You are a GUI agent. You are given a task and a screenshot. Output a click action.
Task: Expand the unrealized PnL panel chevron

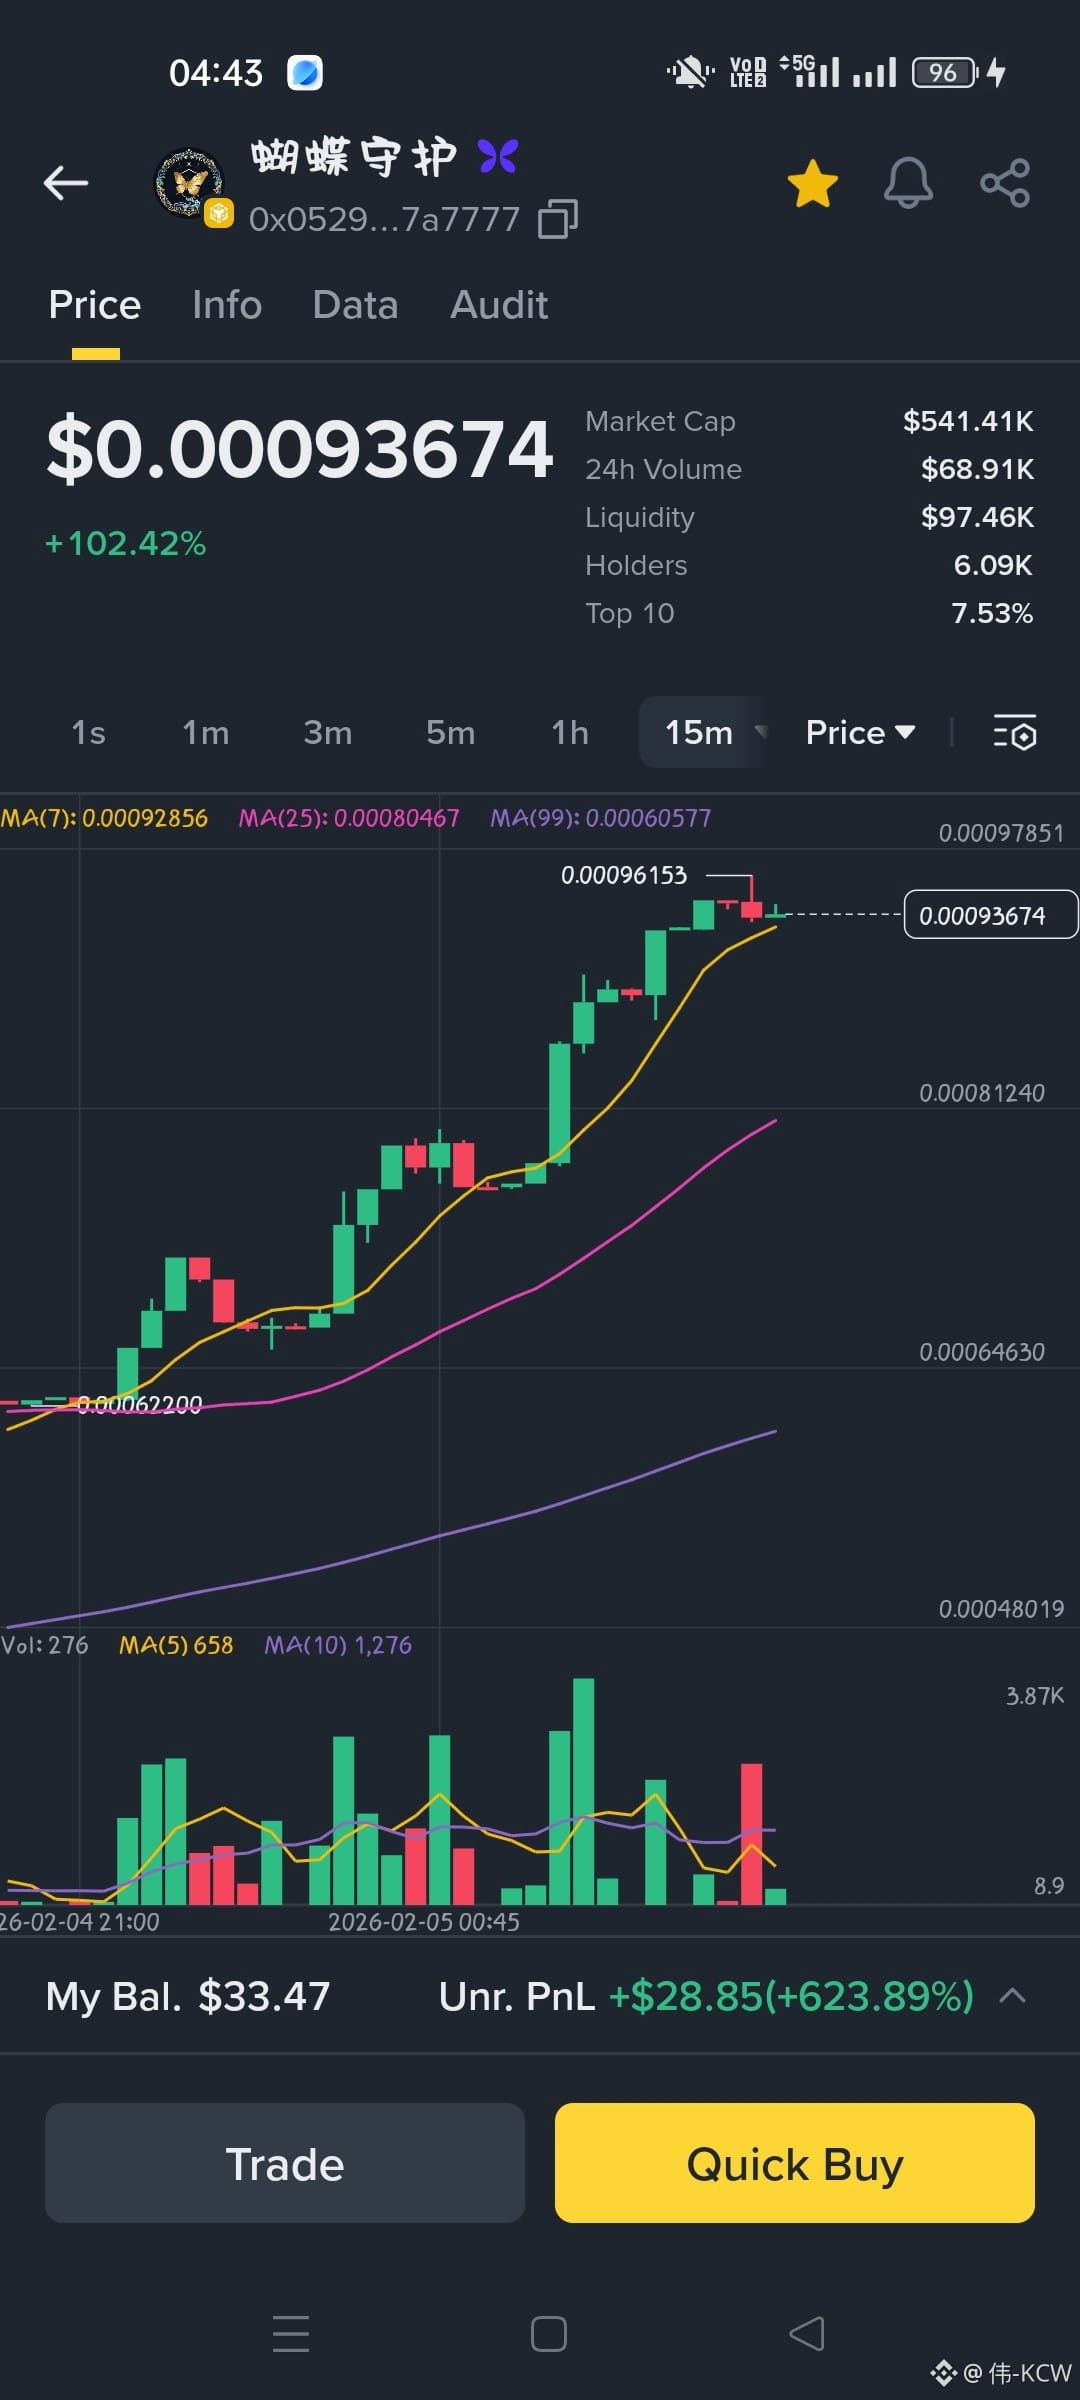click(x=1013, y=1996)
